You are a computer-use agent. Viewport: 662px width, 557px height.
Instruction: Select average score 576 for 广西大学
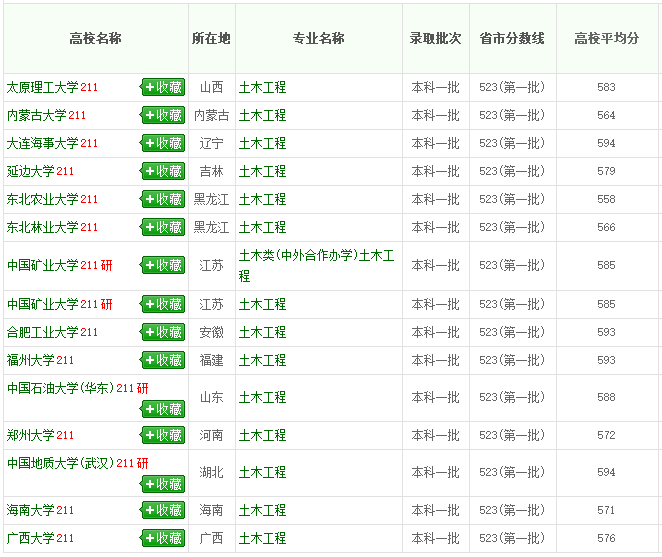coord(606,538)
